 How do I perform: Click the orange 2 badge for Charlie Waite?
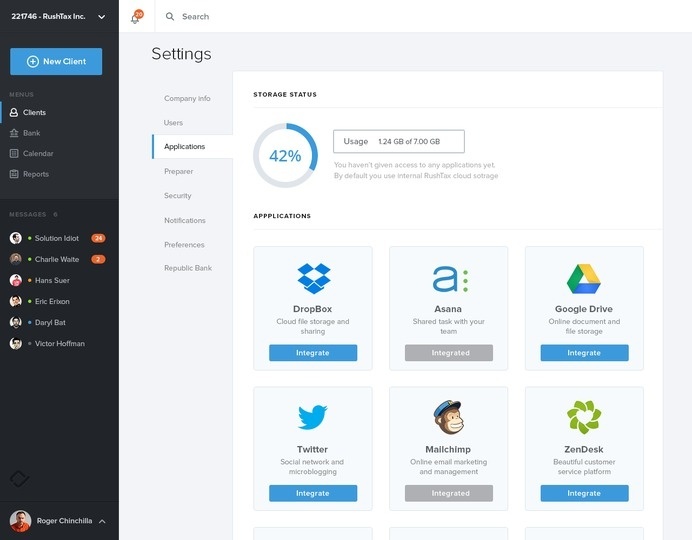pyautogui.click(x=98, y=259)
